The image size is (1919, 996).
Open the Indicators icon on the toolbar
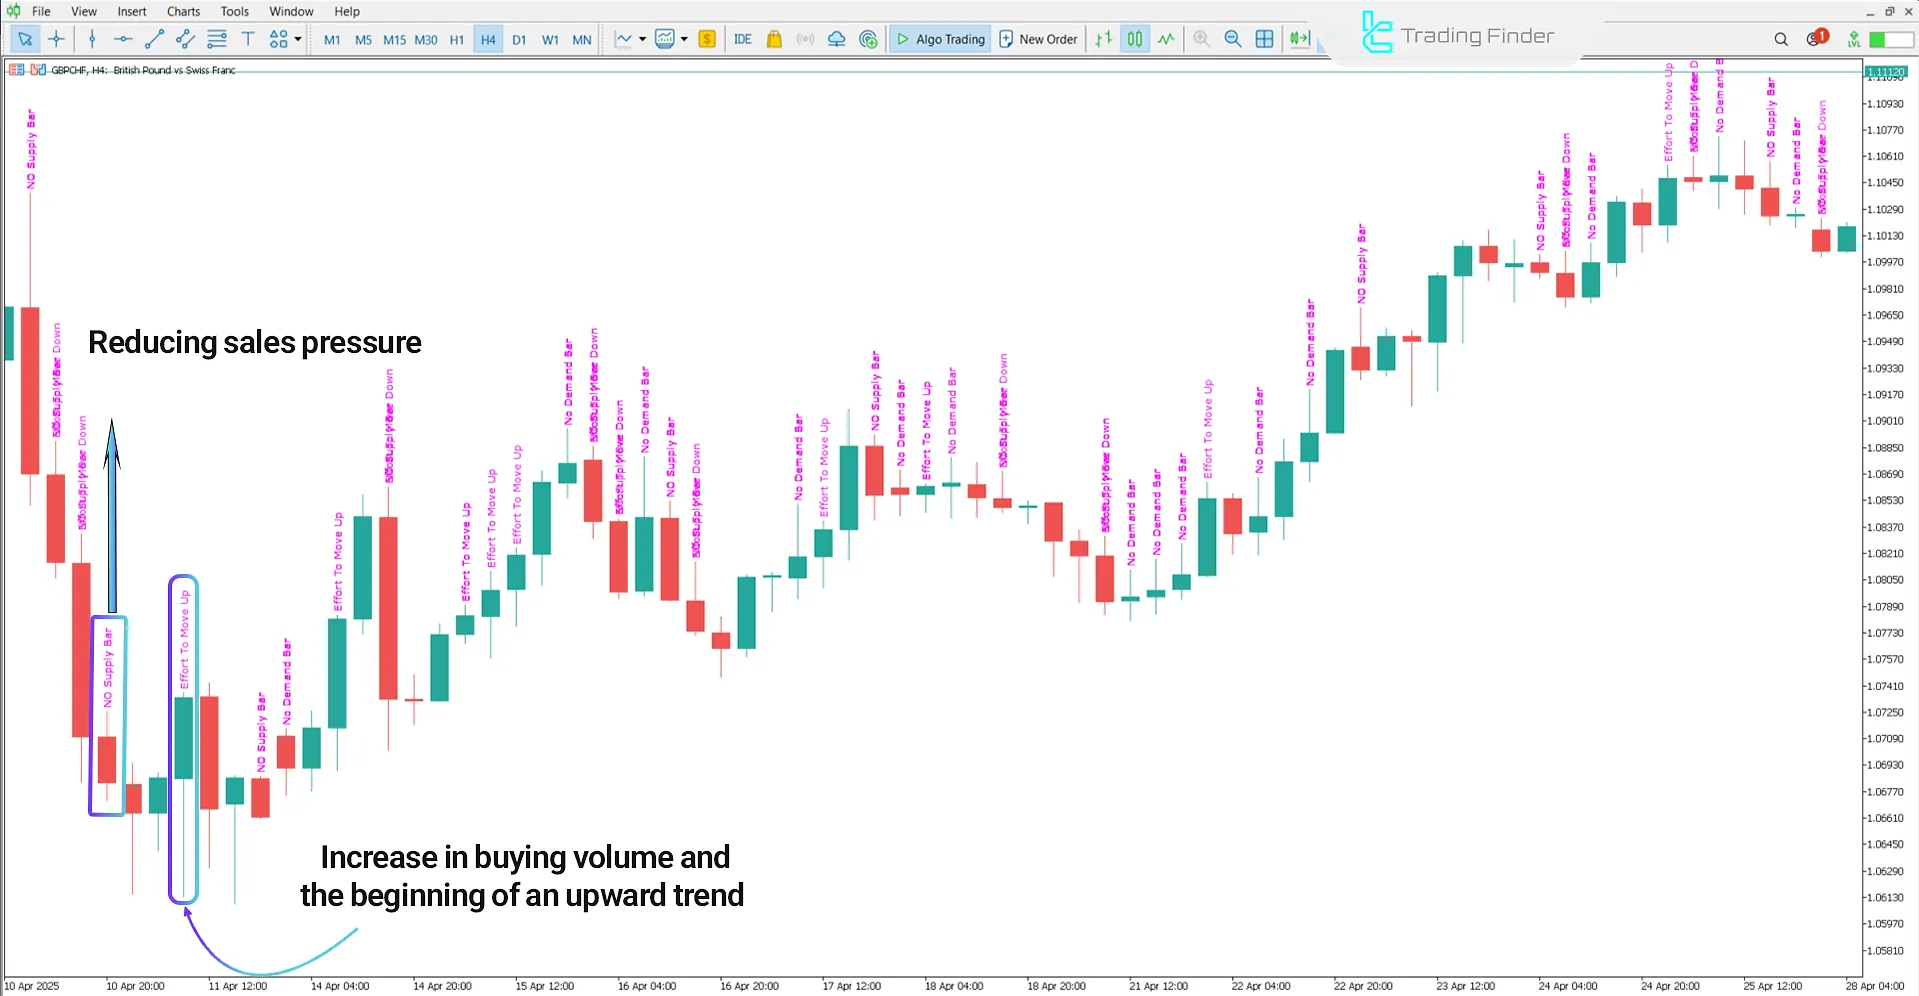point(667,39)
